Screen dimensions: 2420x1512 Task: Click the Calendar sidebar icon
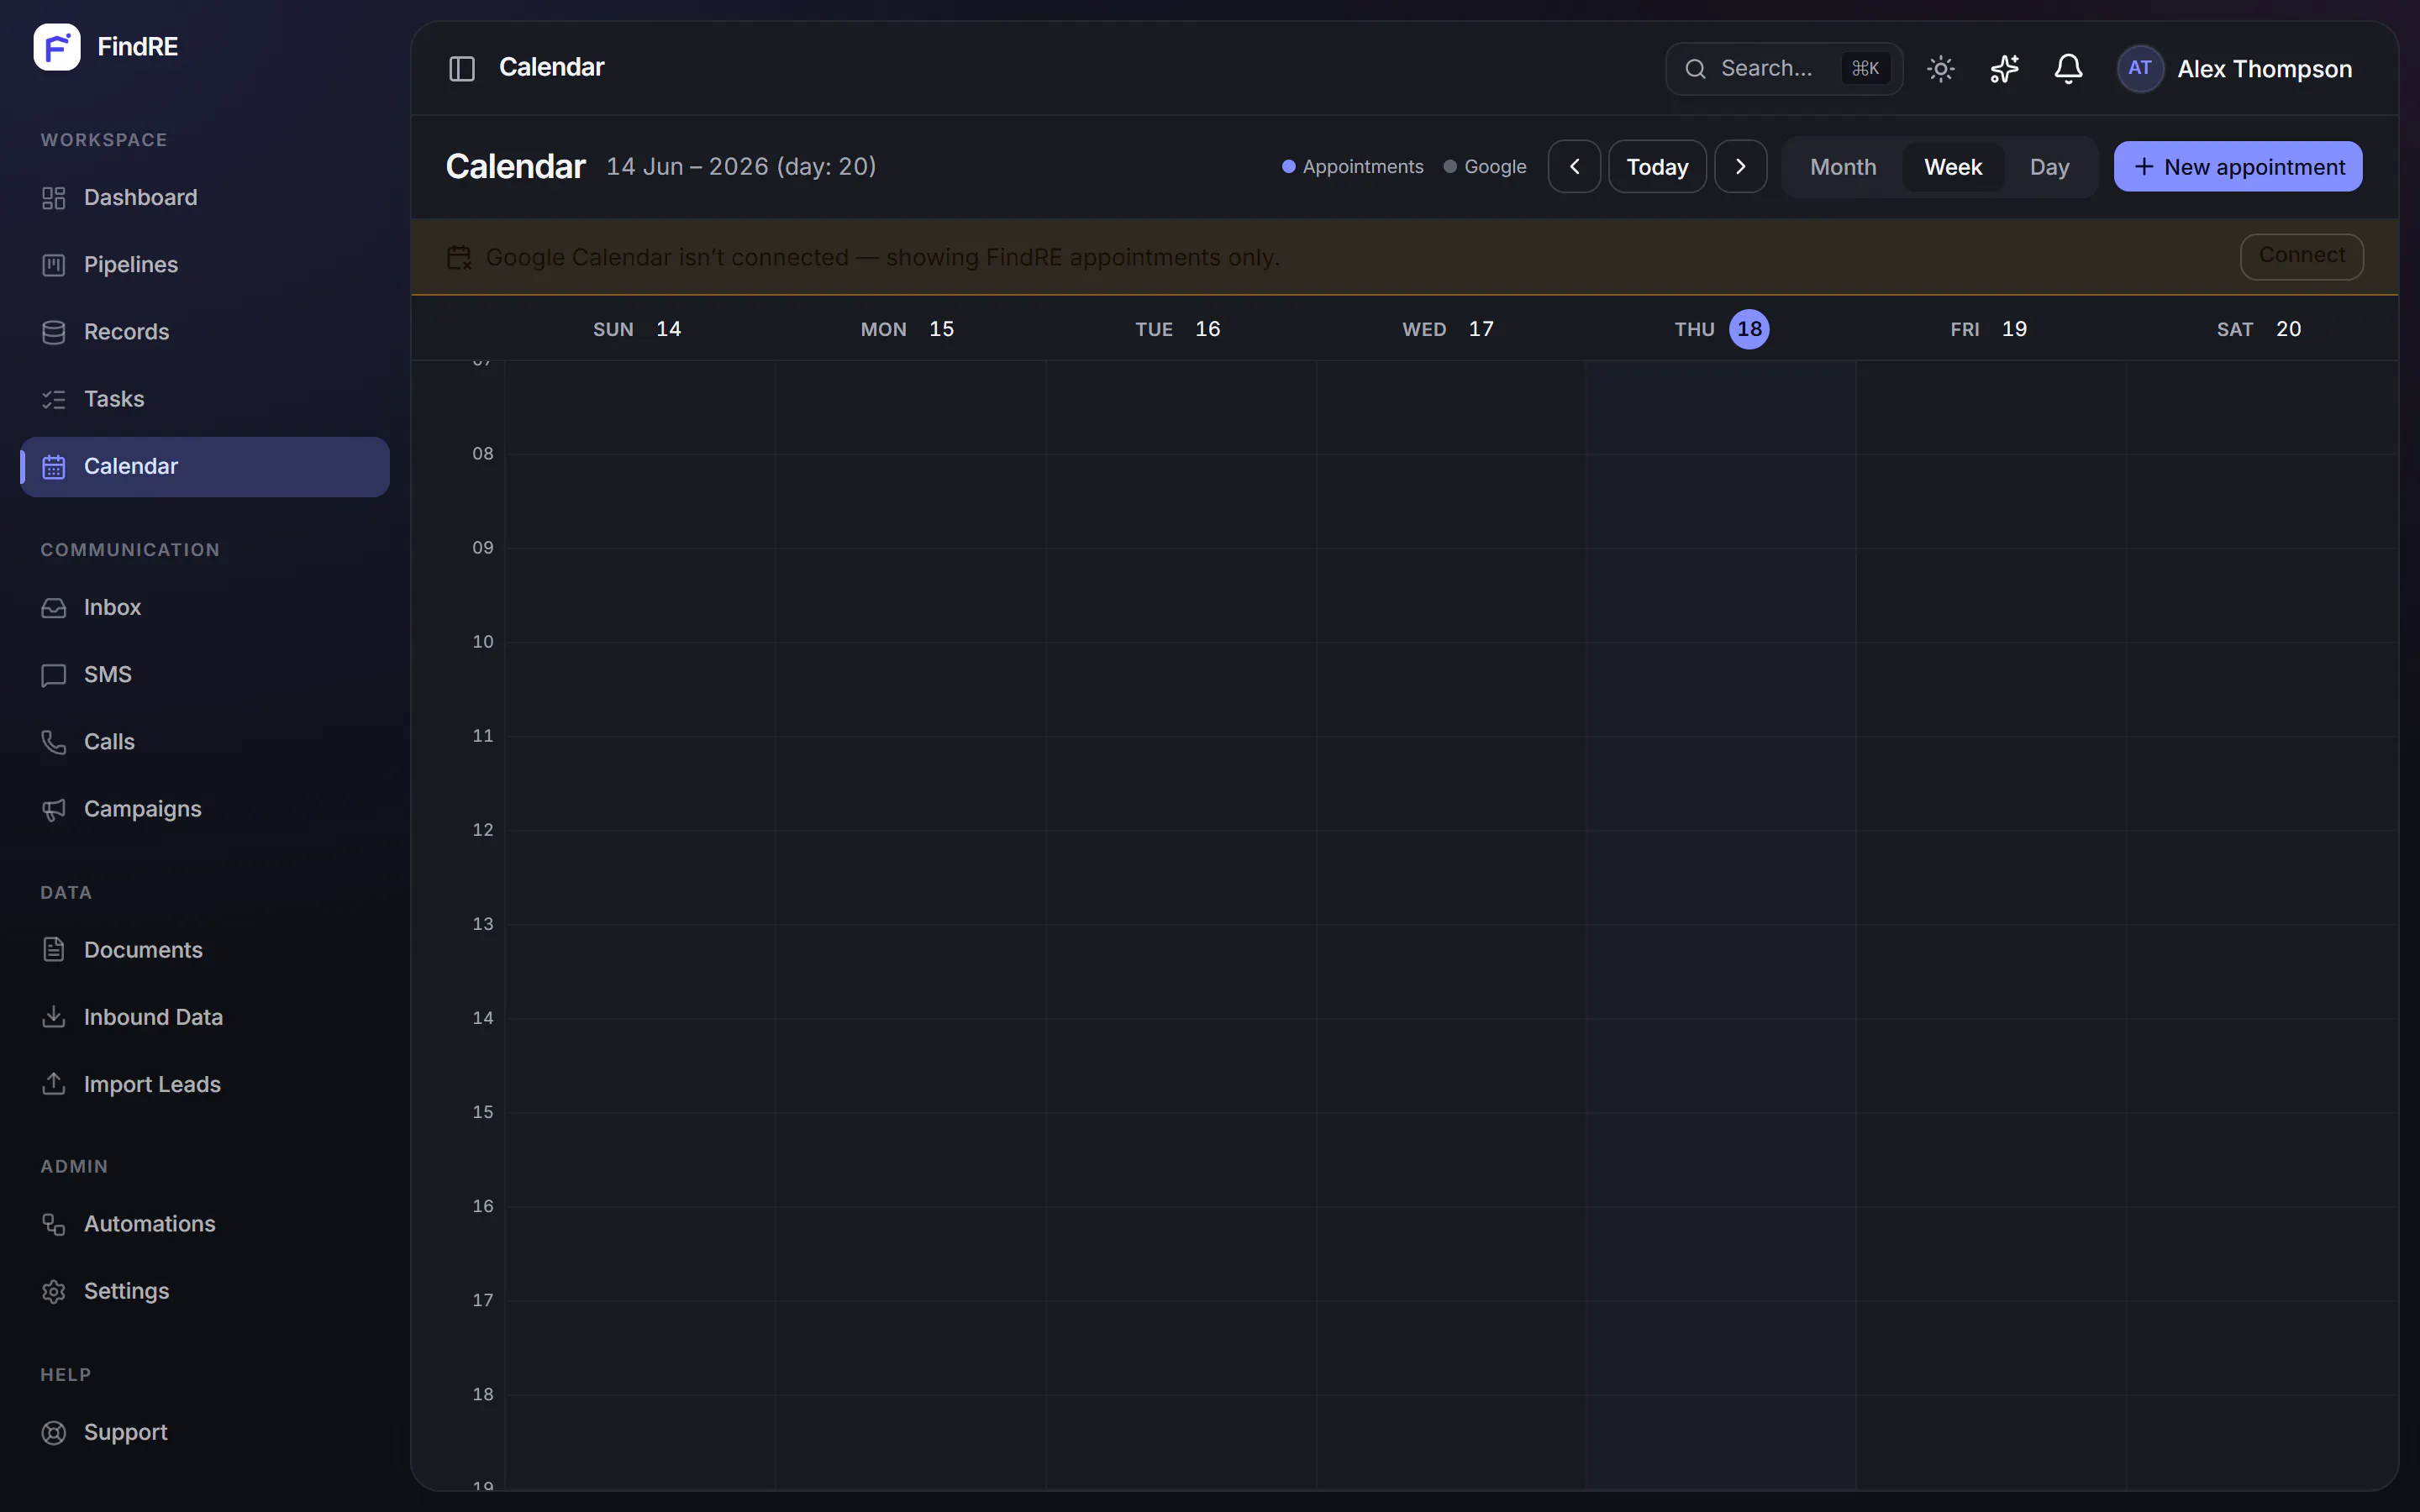[x=54, y=467]
